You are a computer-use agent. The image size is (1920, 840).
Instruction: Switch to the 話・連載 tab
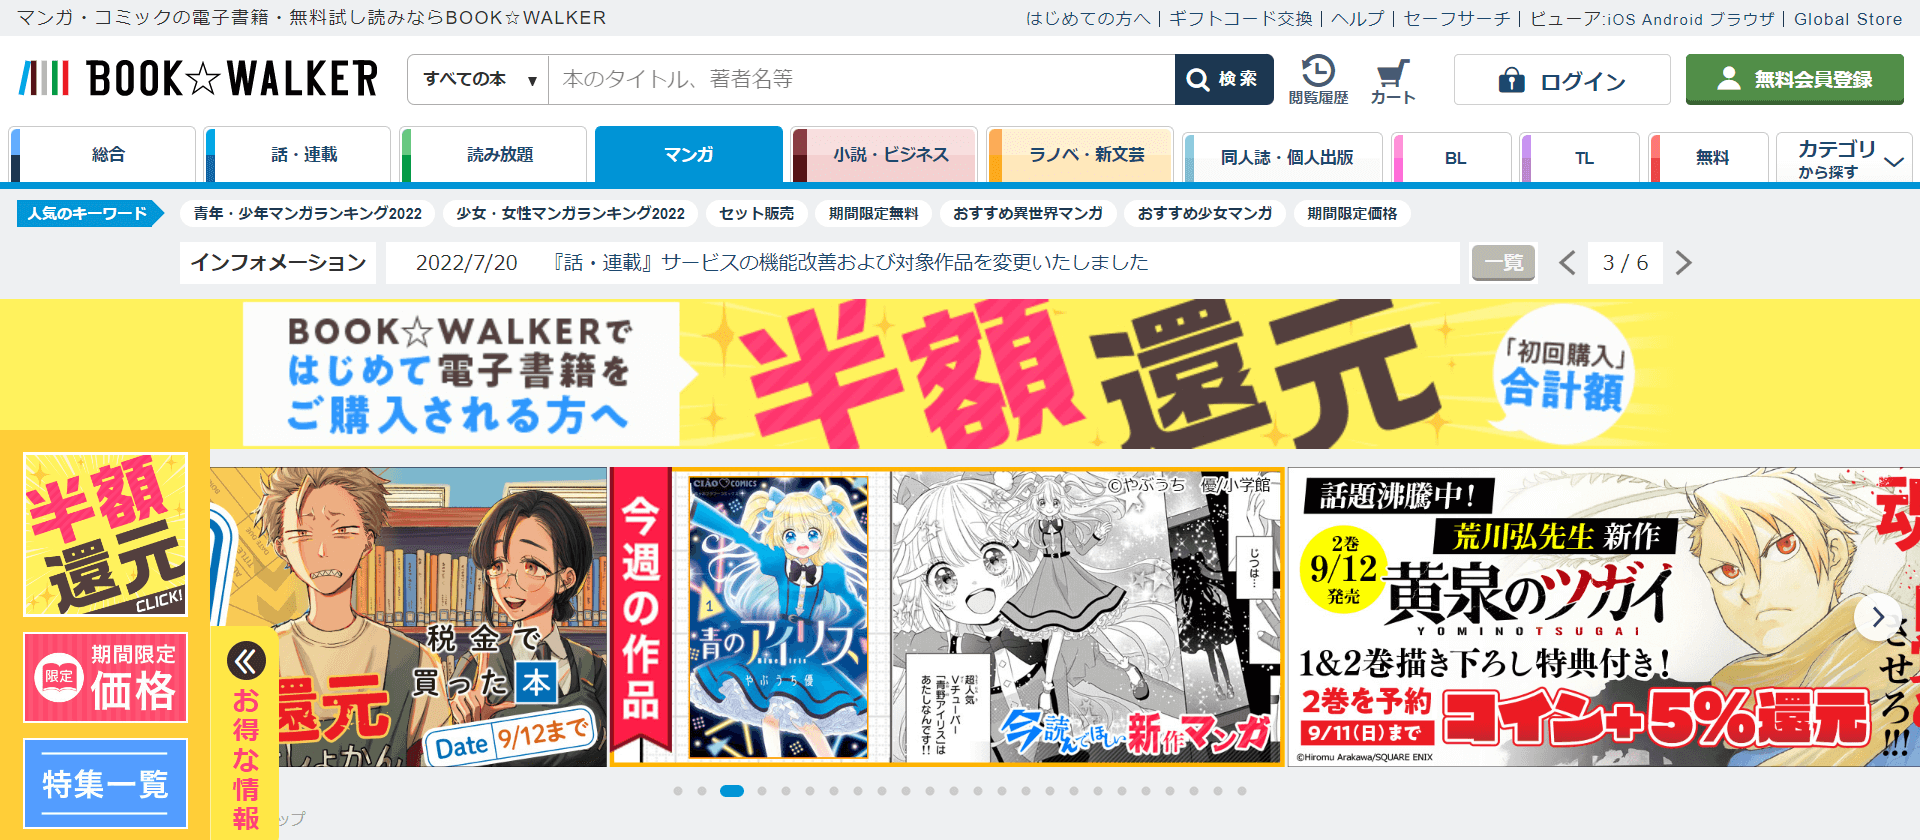(298, 154)
